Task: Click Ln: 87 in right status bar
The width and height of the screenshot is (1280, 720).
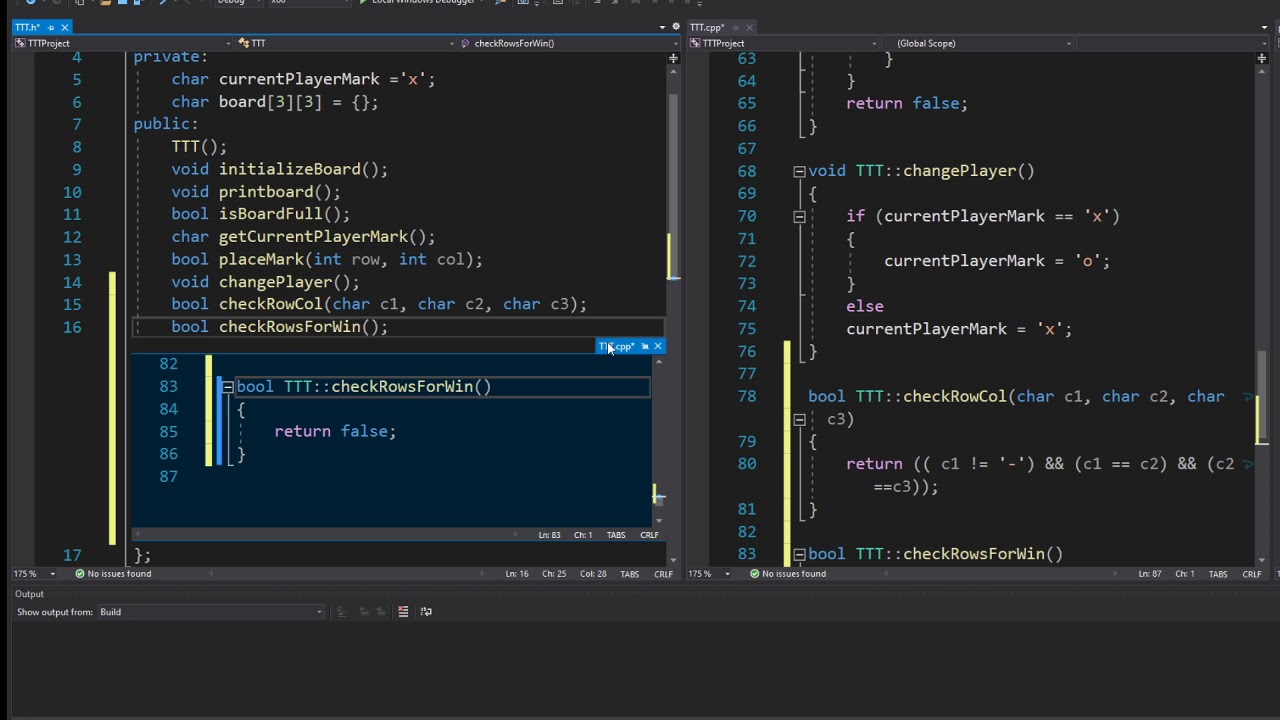Action: pyautogui.click(x=1150, y=574)
